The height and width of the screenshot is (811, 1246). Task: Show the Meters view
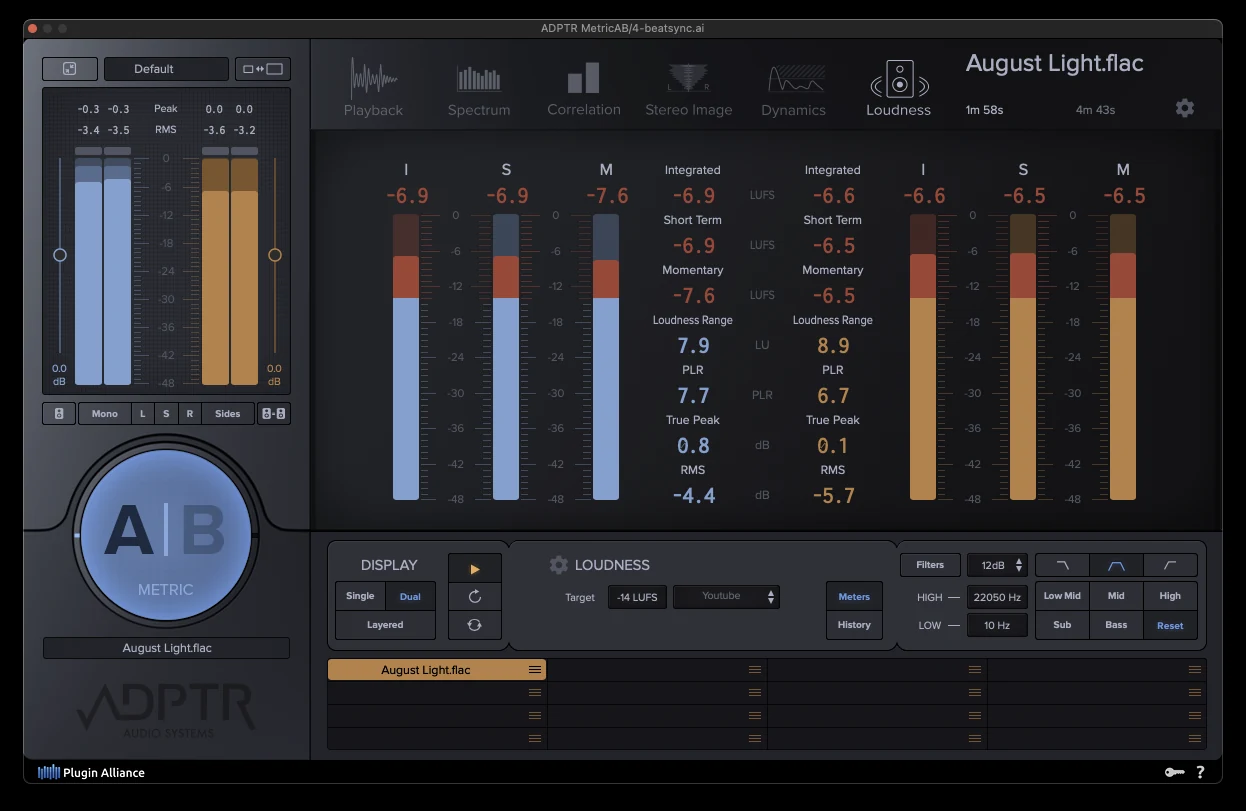pyautogui.click(x=854, y=596)
